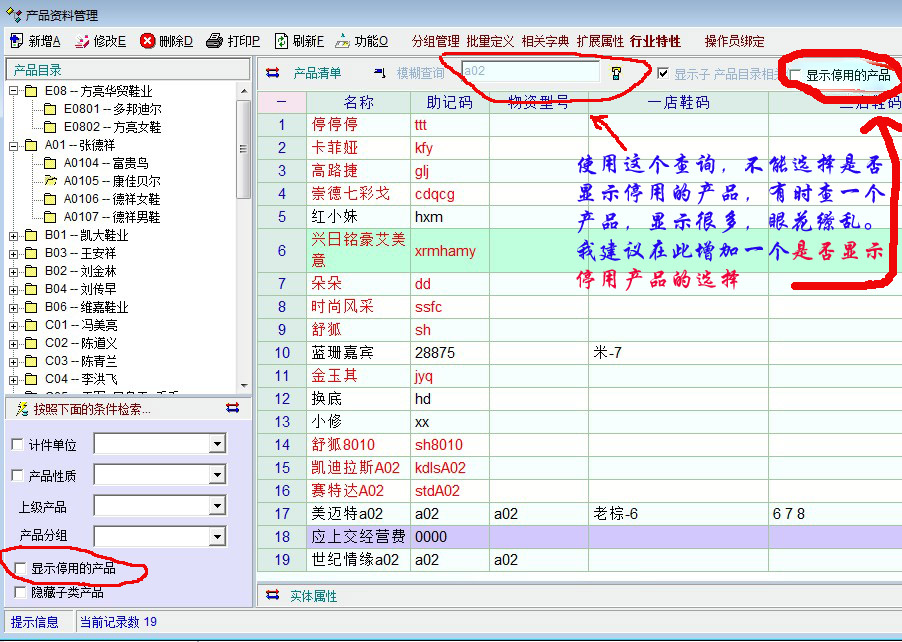Check the 计件单位 checkbox
Screen dimensions: 902x642
[17, 444]
